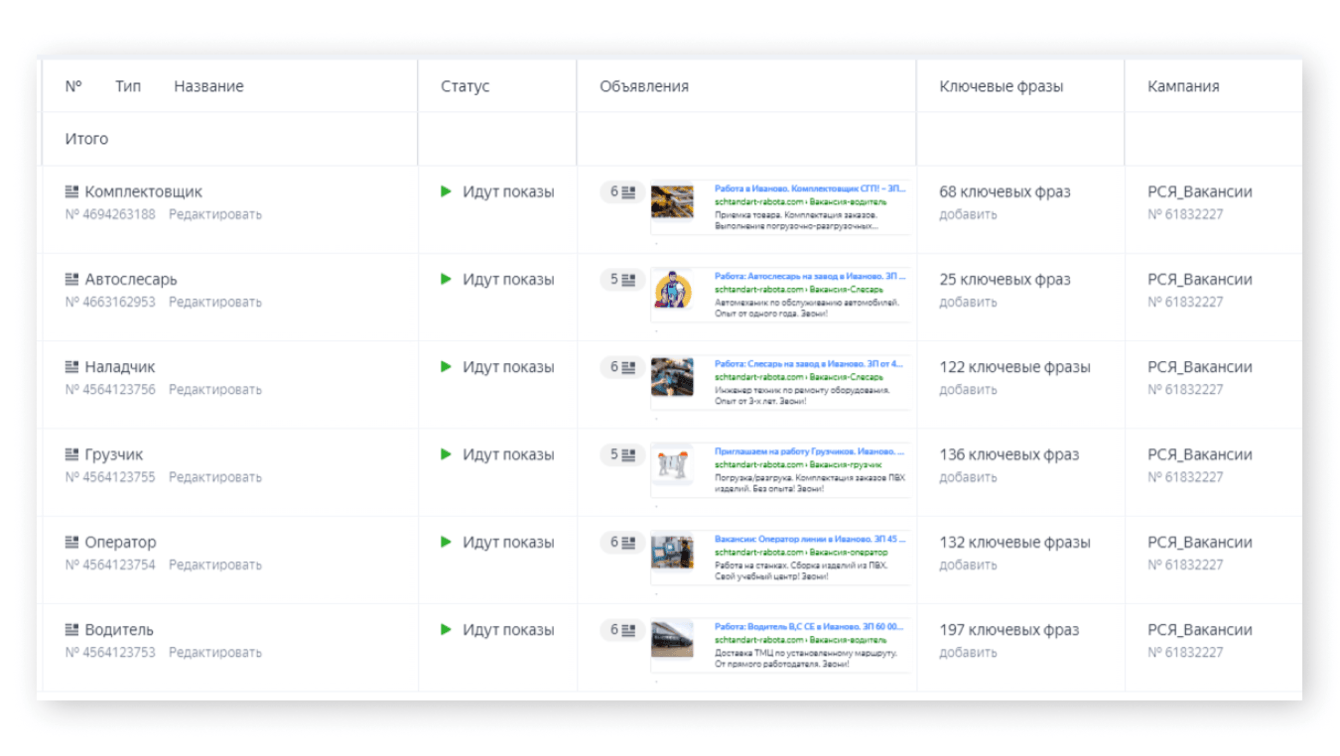
Task: Click the green play status icon for Водитель
Action: pyautogui.click(x=446, y=630)
